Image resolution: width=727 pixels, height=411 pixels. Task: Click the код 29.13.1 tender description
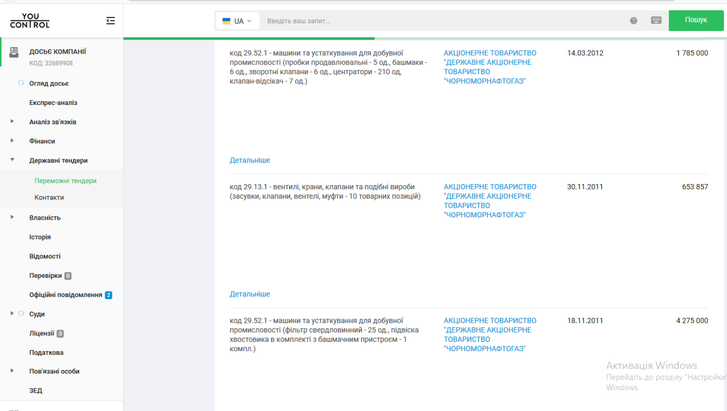pos(325,192)
